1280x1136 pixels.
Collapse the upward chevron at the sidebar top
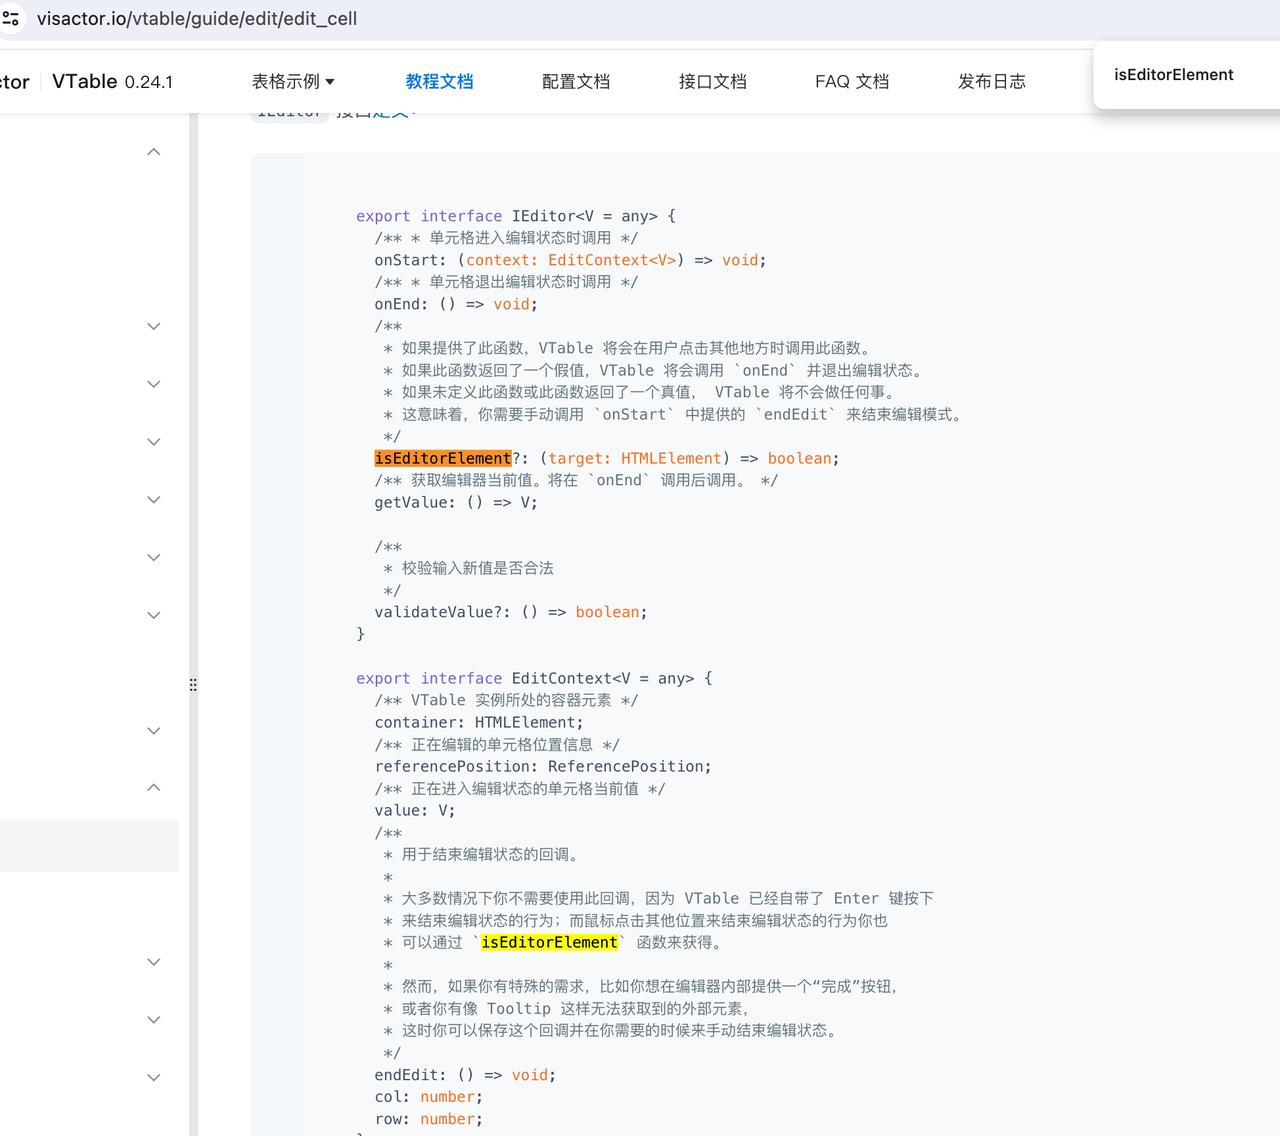(154, 152)
